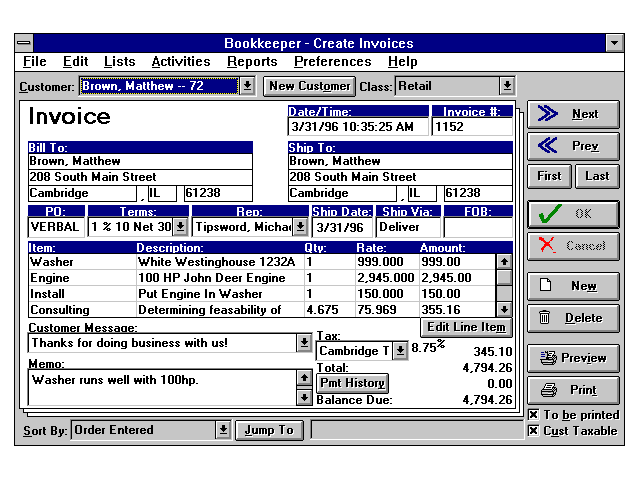Image resolution: width=640 pixels, height=480 pixels.
Task: Open invoice Preview
Action: click(x=573, y=358)
